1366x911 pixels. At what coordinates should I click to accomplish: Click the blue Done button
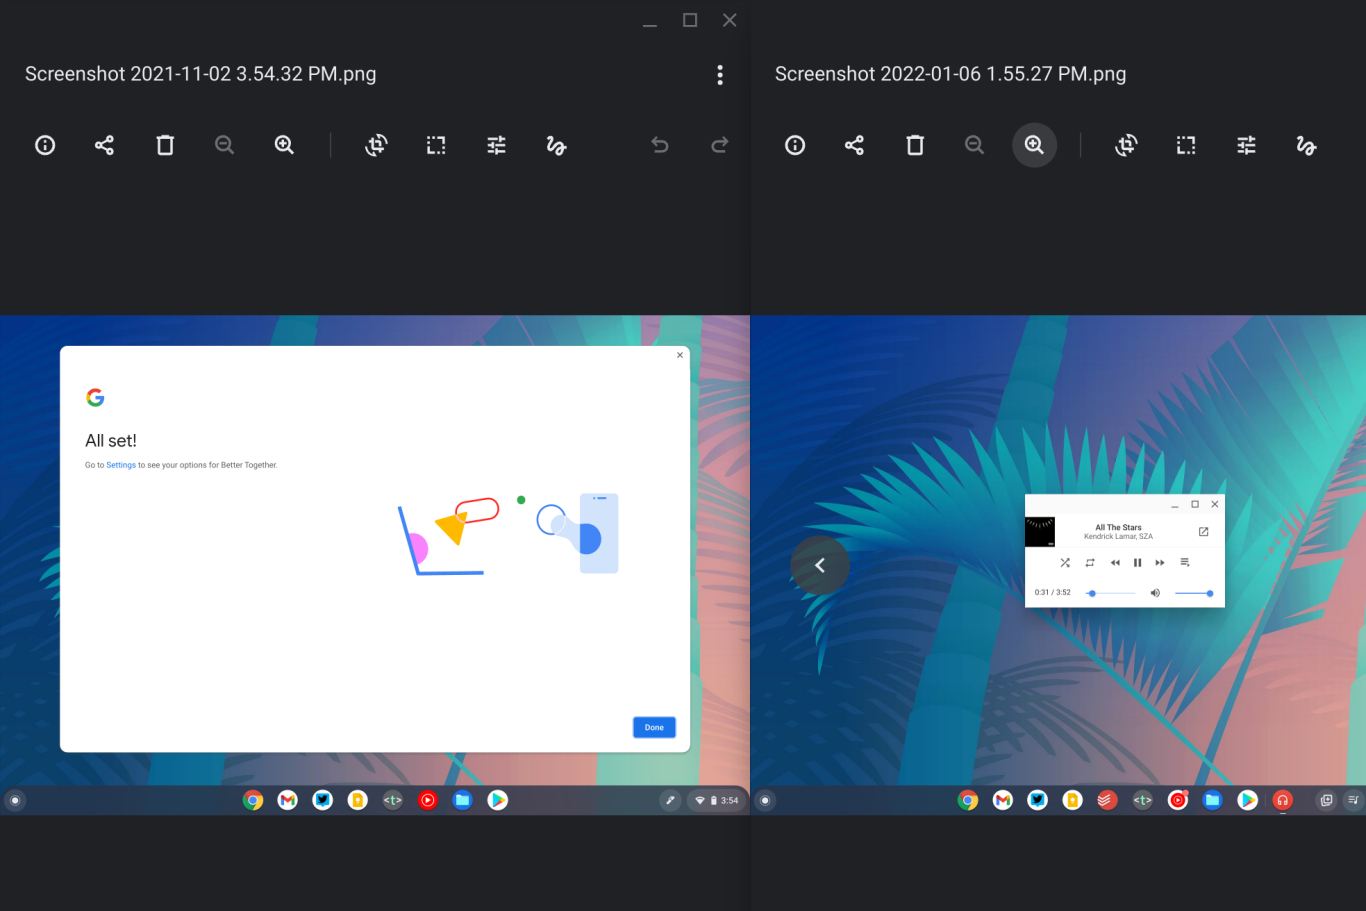(x=654, y=727)
